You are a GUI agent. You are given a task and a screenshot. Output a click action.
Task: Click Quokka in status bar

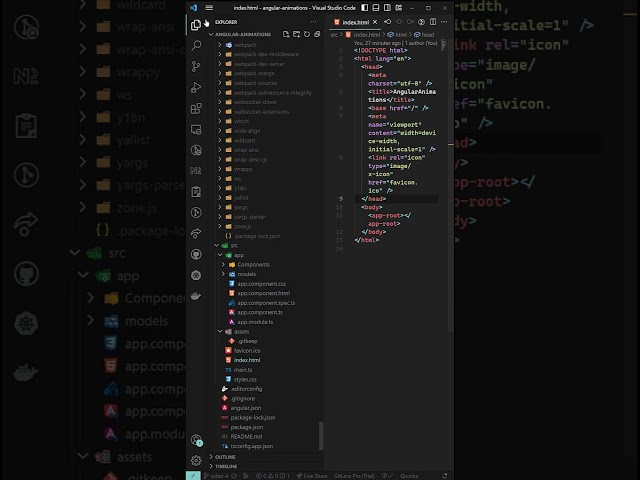409,476
